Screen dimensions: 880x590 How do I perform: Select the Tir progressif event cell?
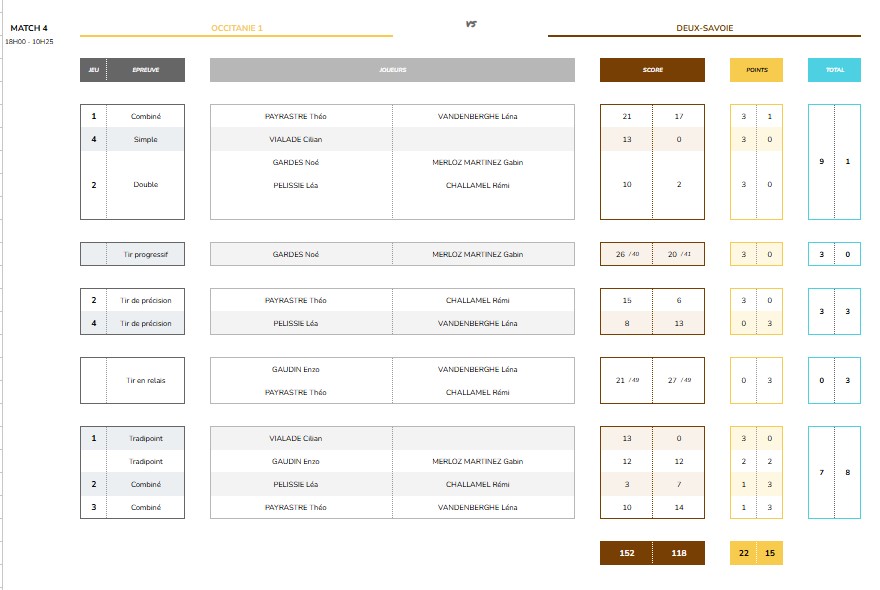click(145, 254)
